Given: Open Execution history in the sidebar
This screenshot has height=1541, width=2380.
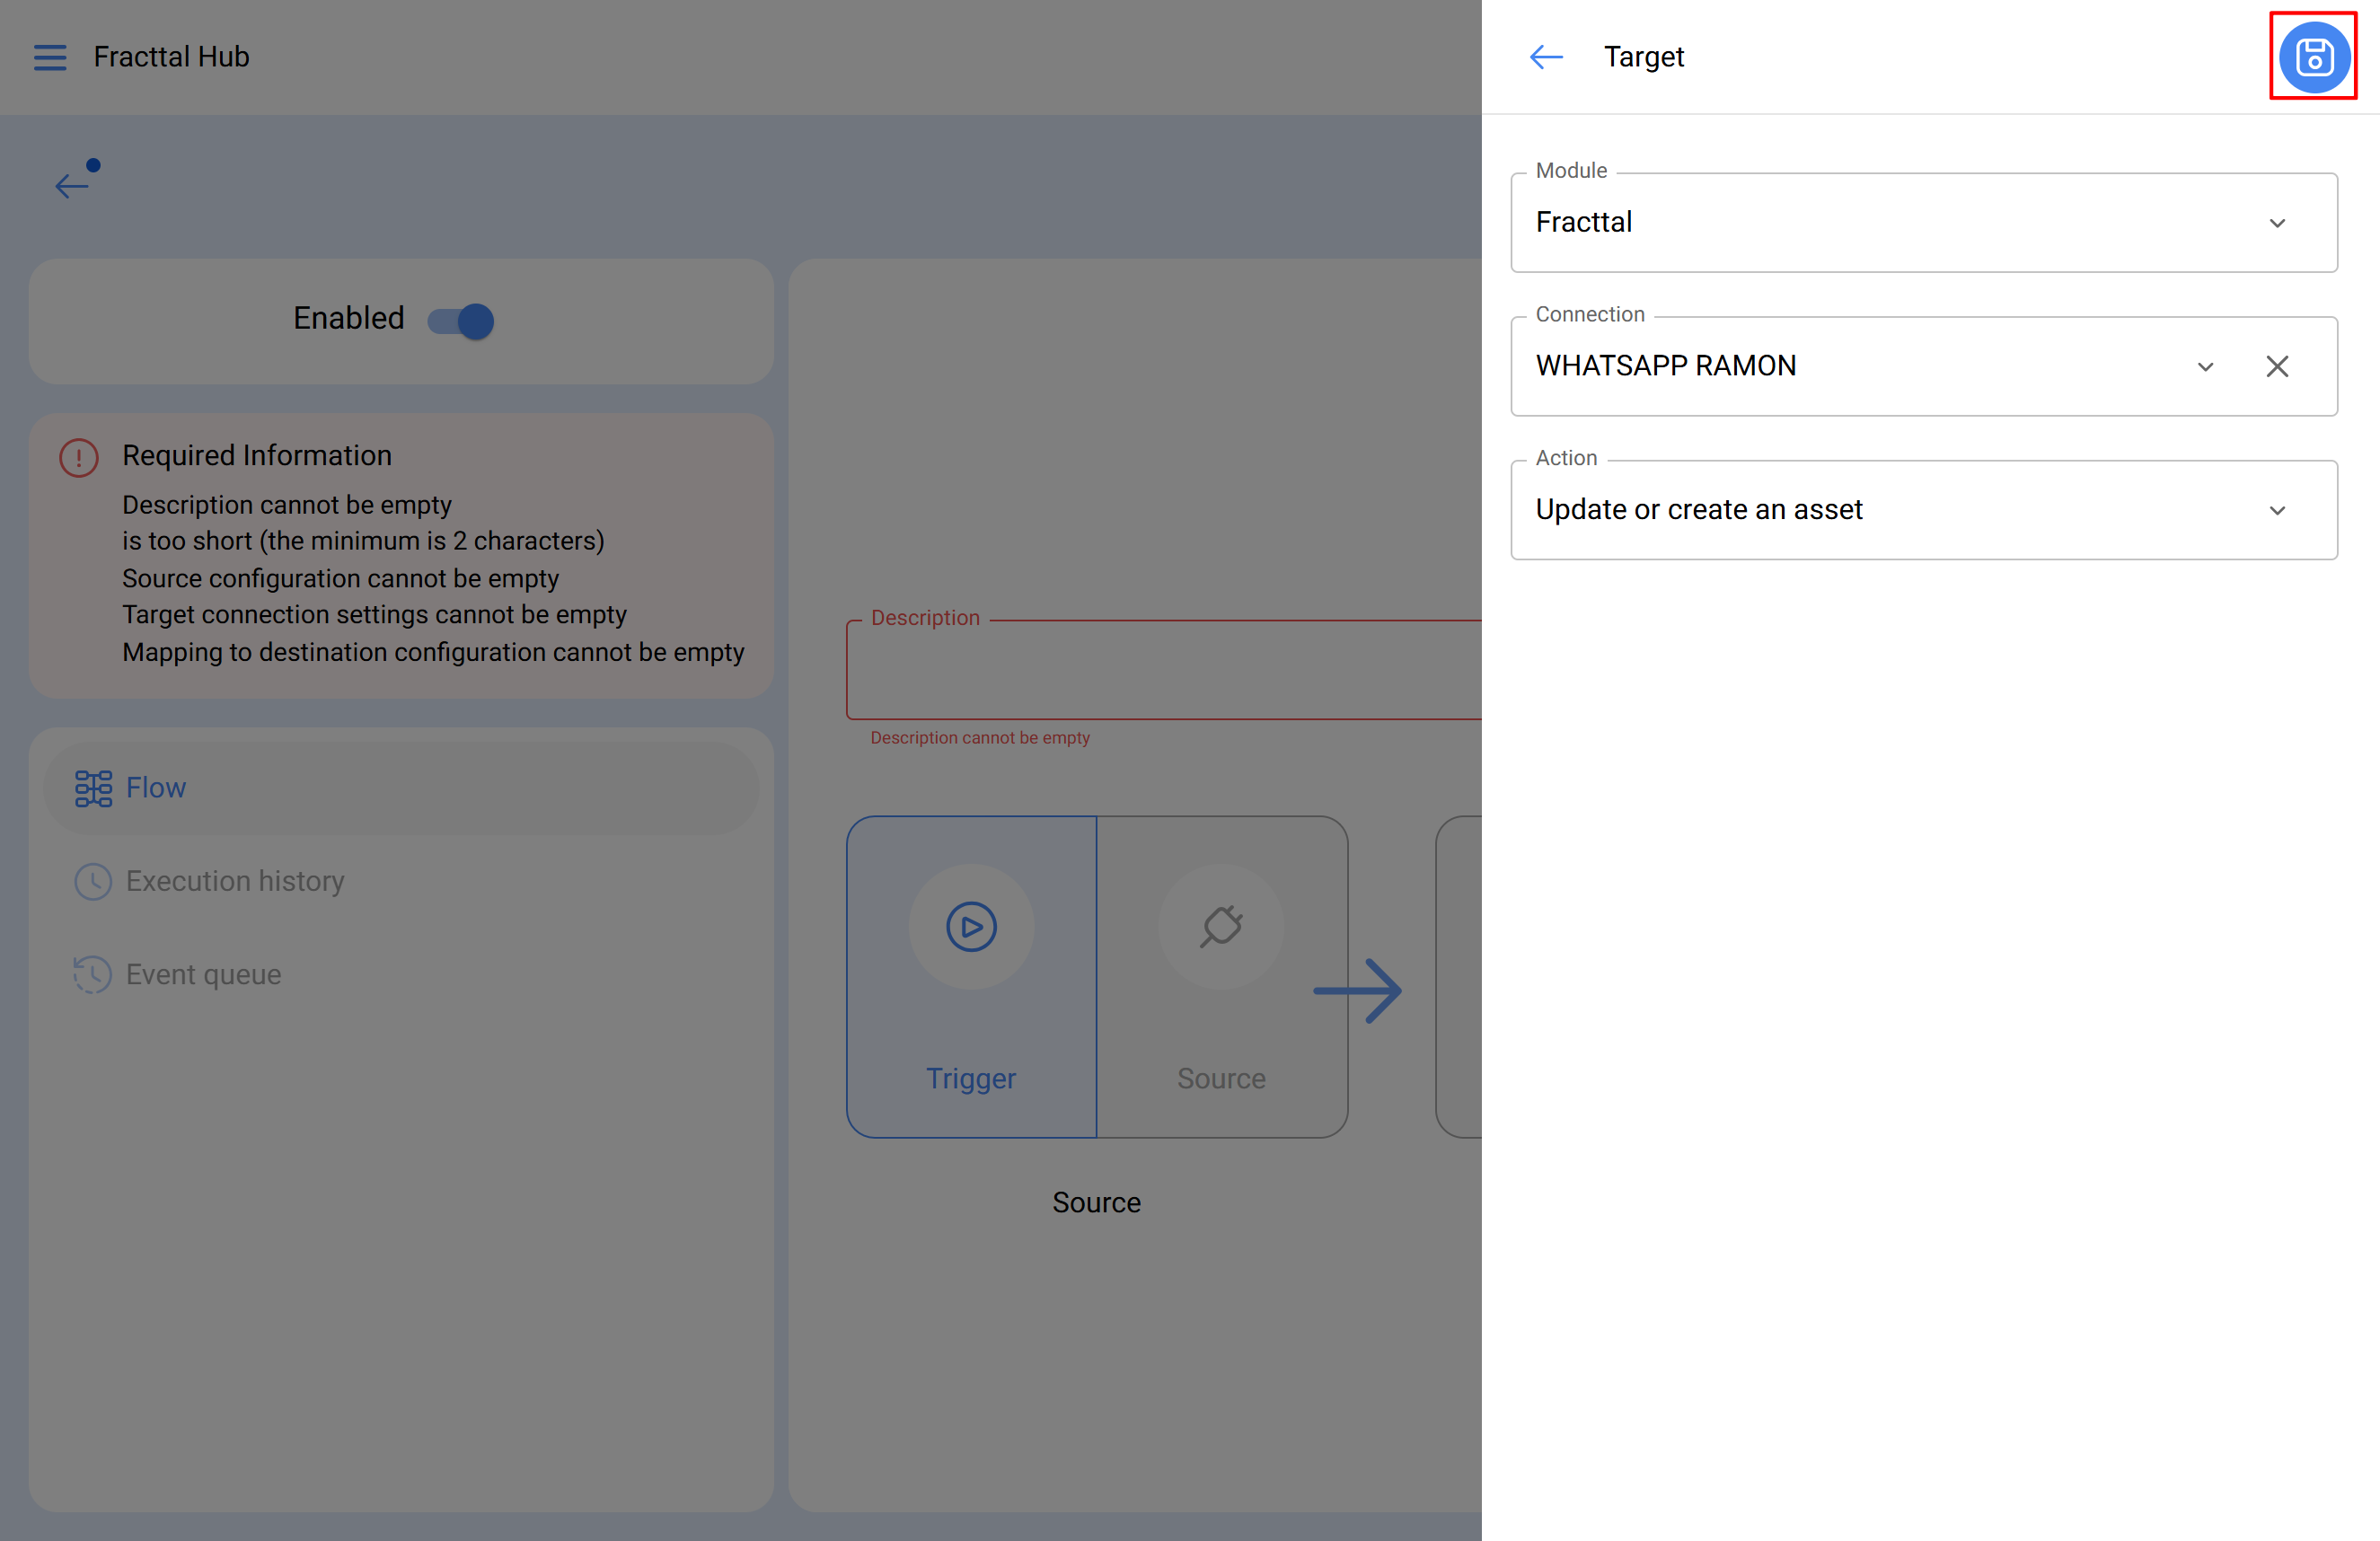Looking at the screenshot, I should pyautogui.click(x=234, y=881).
